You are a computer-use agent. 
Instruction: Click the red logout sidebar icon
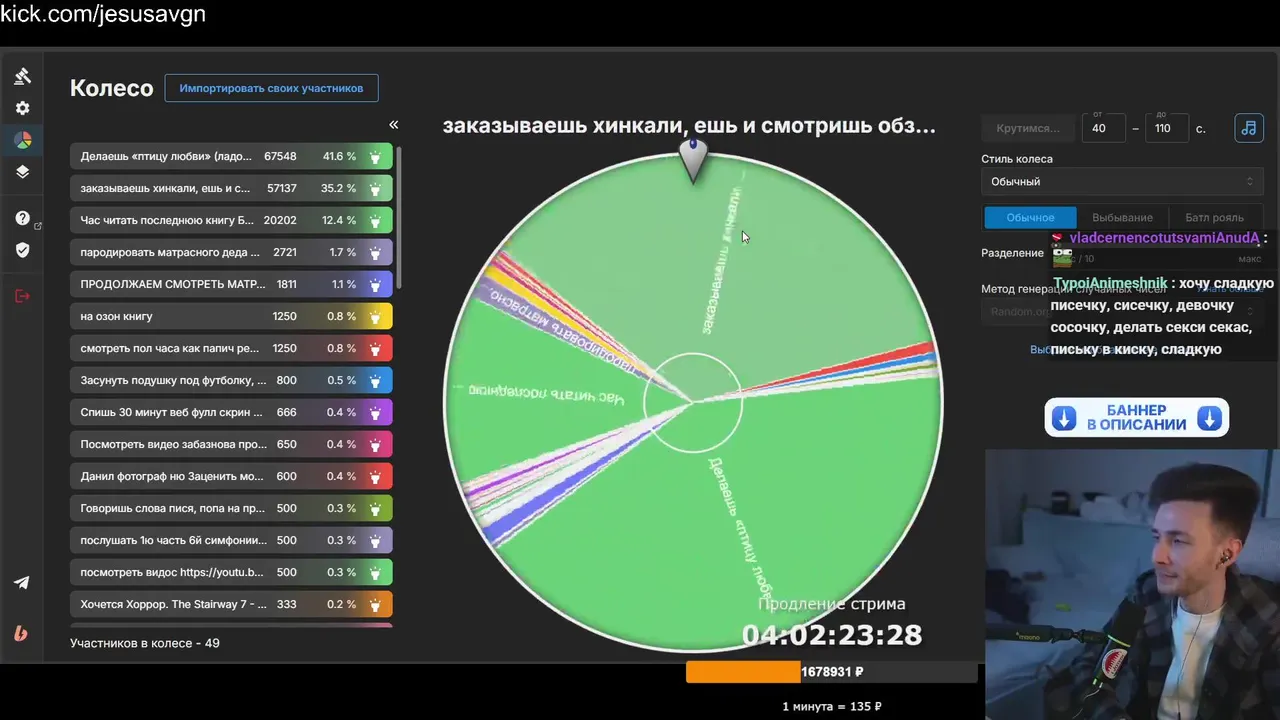(x=22, y=296)
